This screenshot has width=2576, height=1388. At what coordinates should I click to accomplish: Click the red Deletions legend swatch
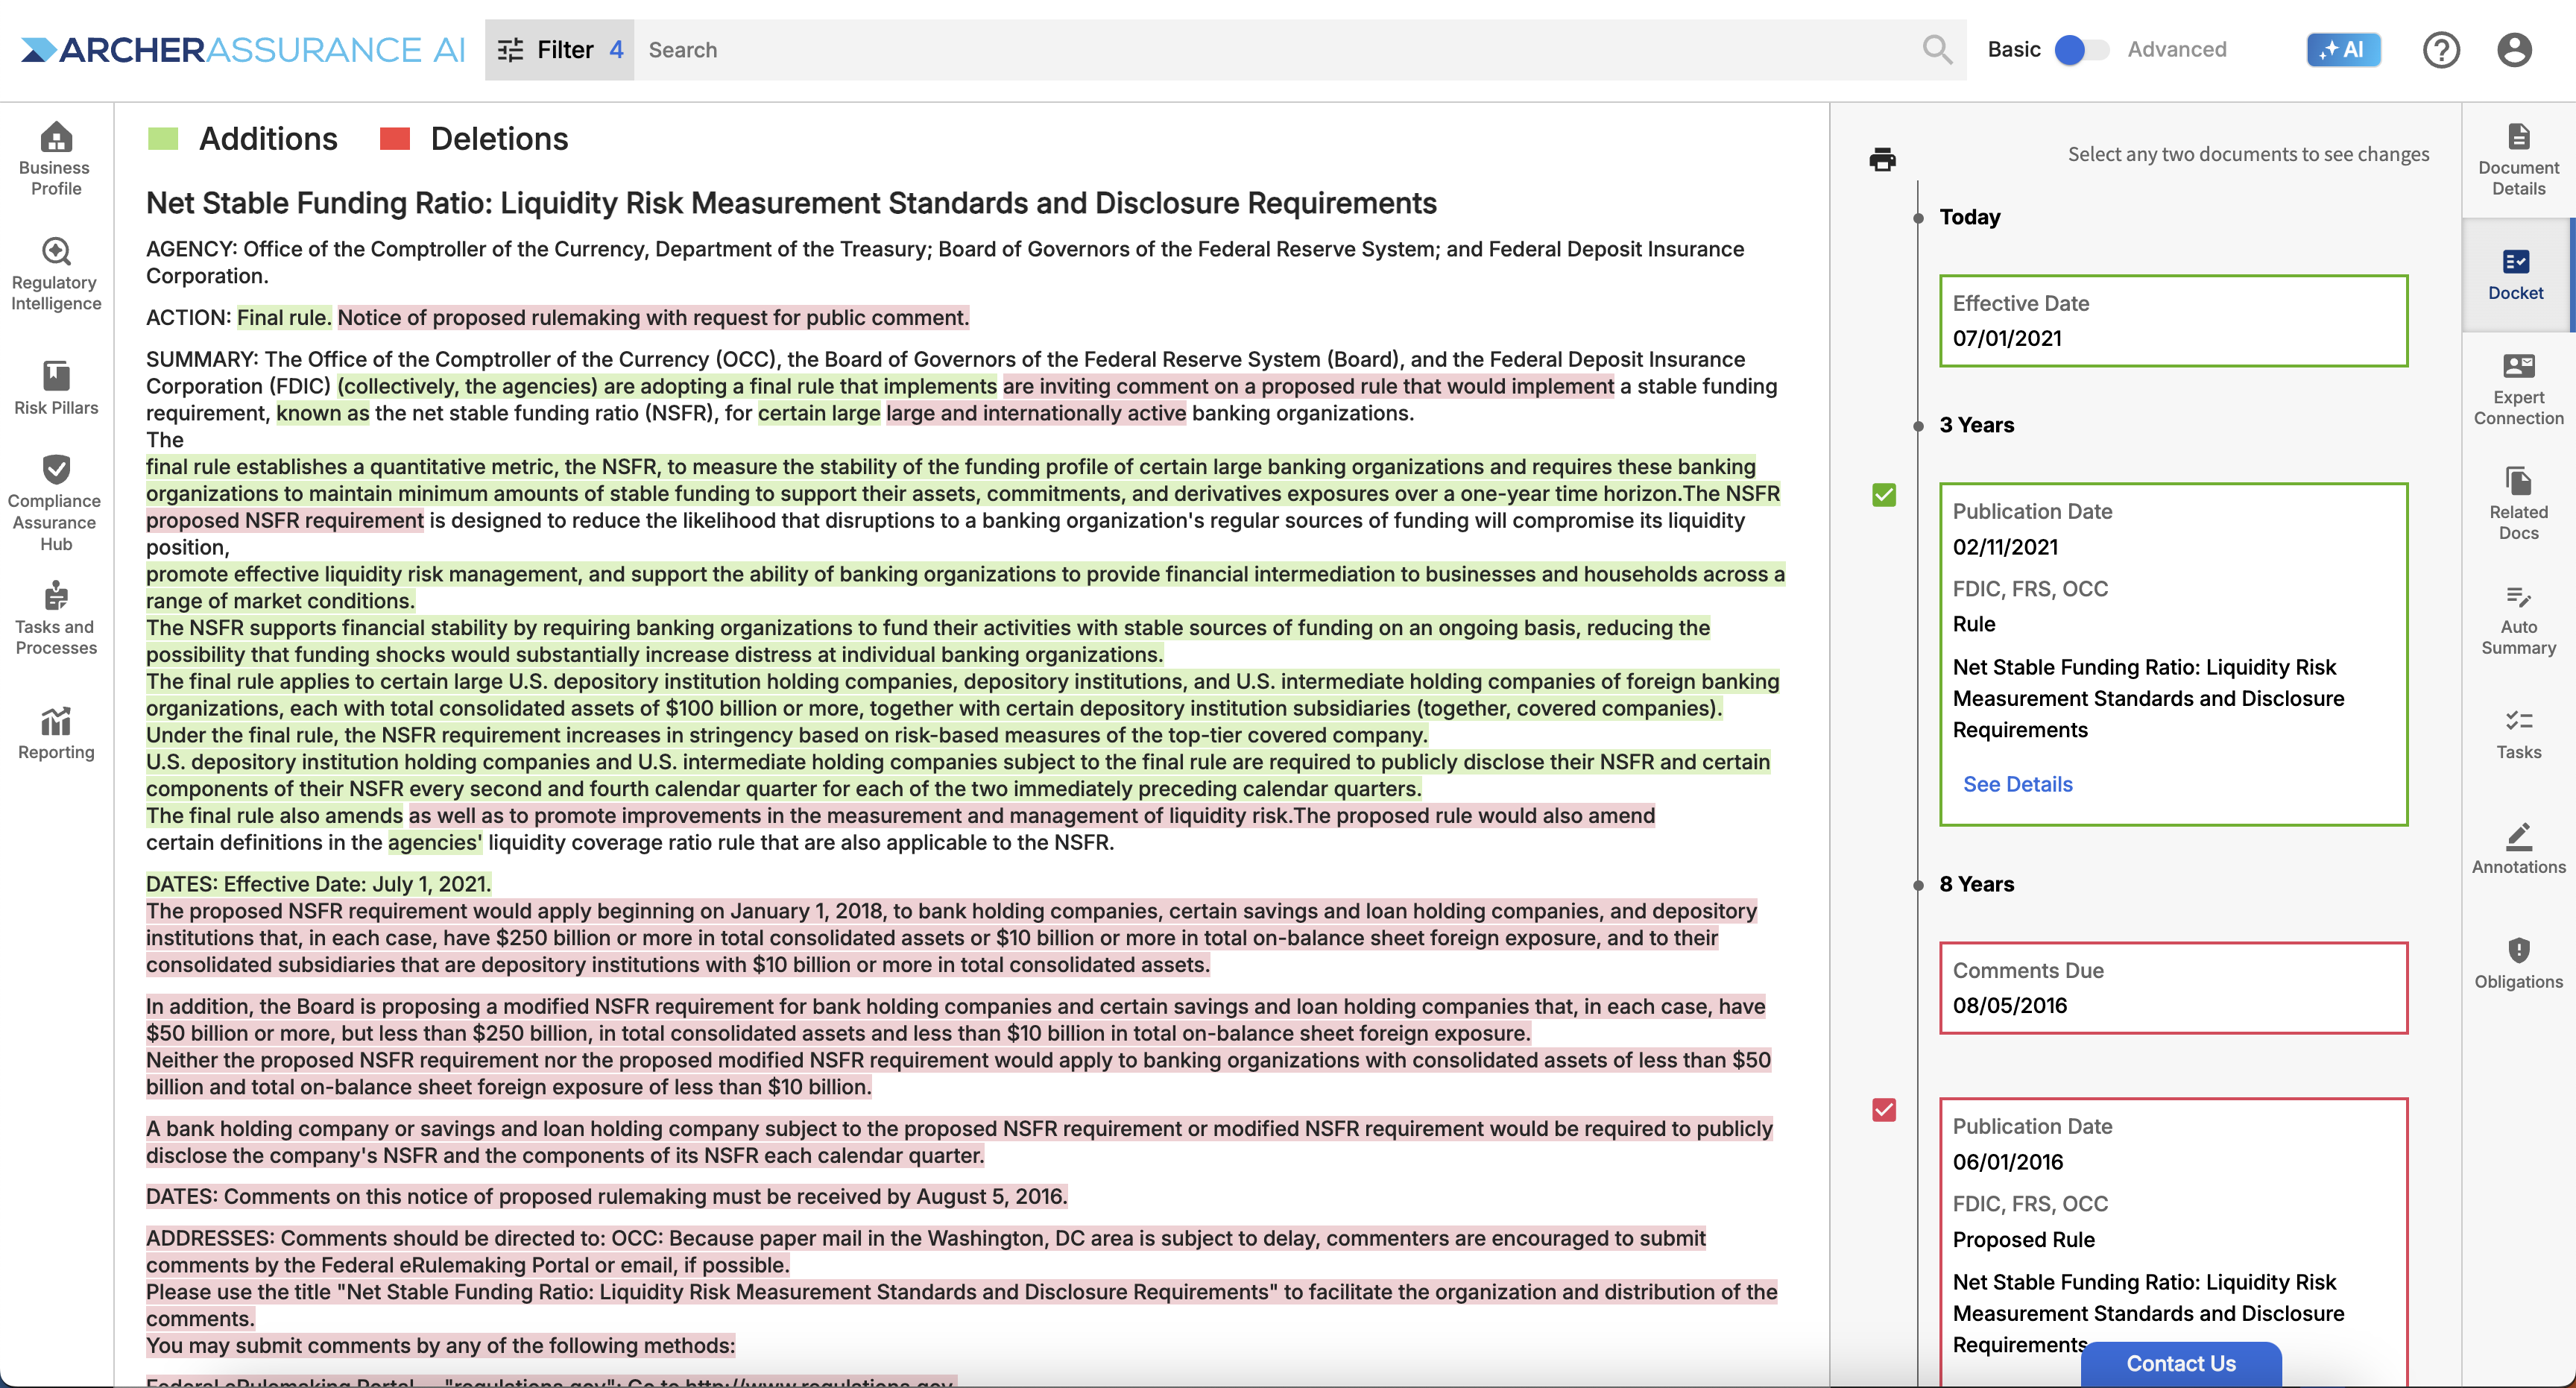(x=395, y=138)
